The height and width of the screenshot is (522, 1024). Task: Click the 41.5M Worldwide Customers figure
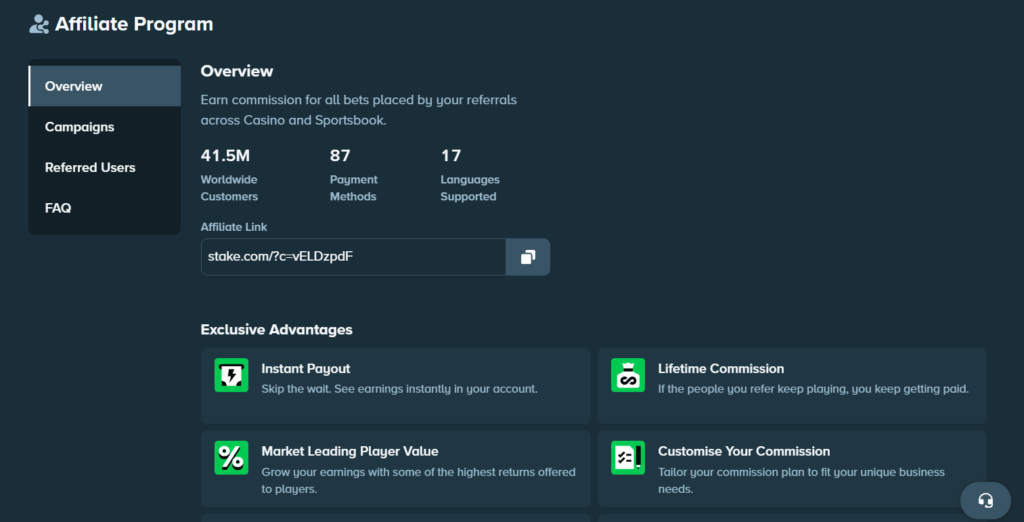225,155
